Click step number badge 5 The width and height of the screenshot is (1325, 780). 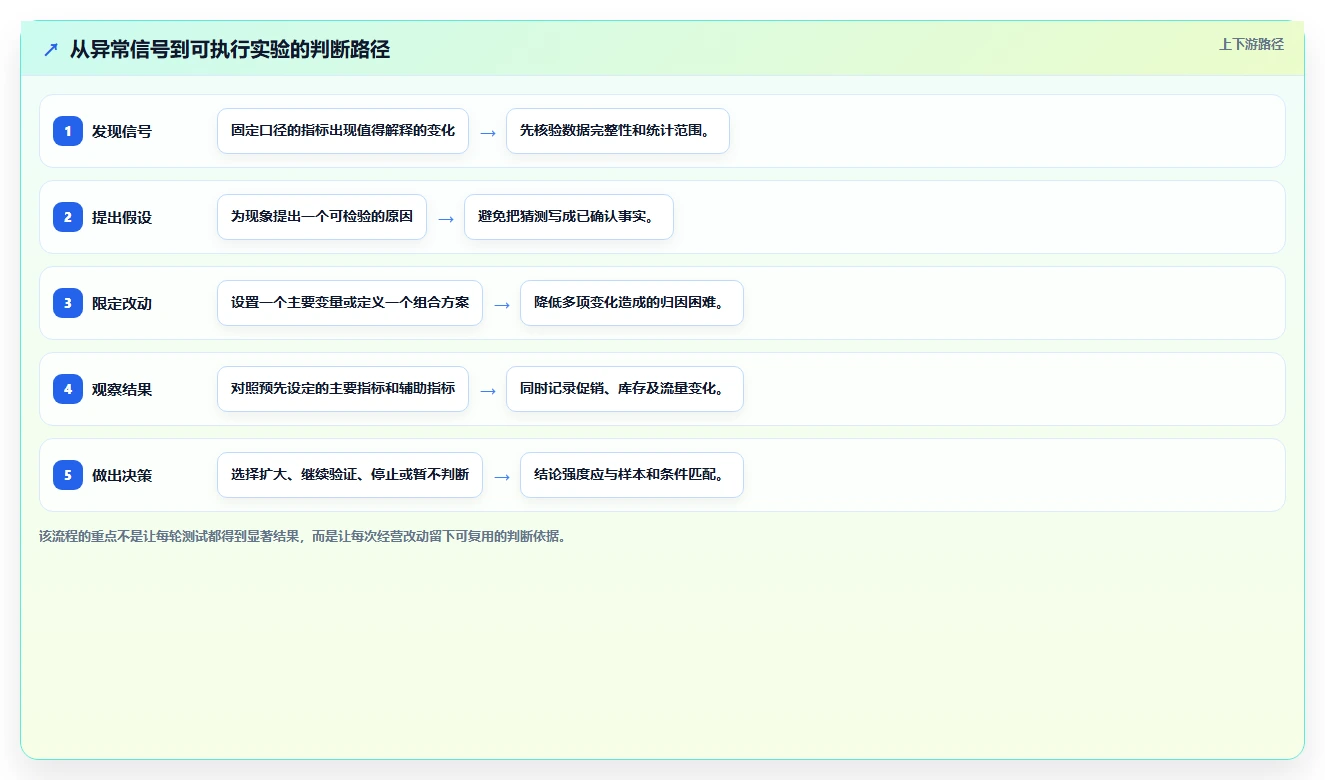(x=68, y=475)
